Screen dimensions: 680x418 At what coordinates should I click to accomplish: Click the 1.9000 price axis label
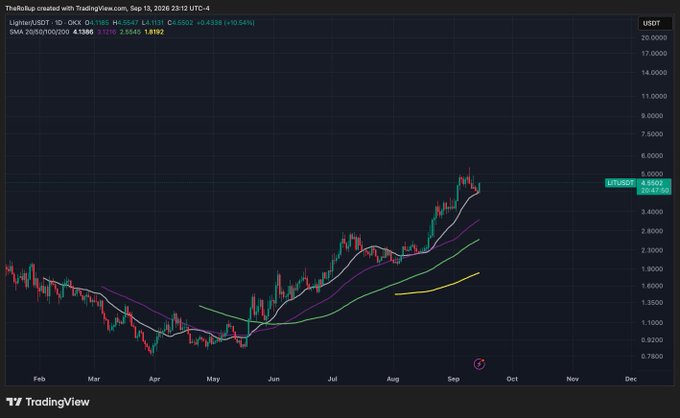coord(652,269)
